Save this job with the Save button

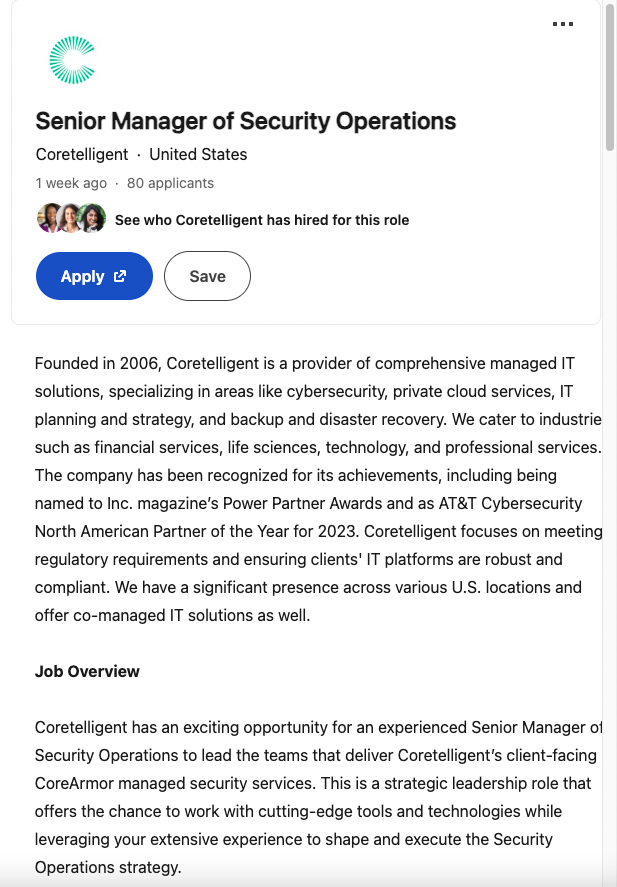(207, 277)
